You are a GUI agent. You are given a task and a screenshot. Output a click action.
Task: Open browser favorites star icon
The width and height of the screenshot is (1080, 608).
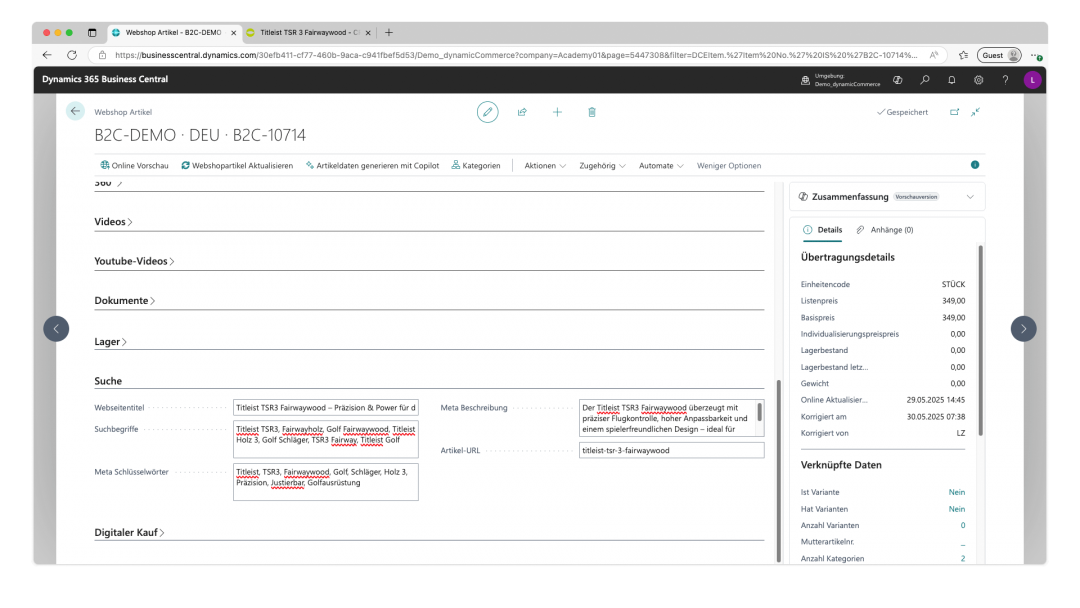[x=963, y=55]
